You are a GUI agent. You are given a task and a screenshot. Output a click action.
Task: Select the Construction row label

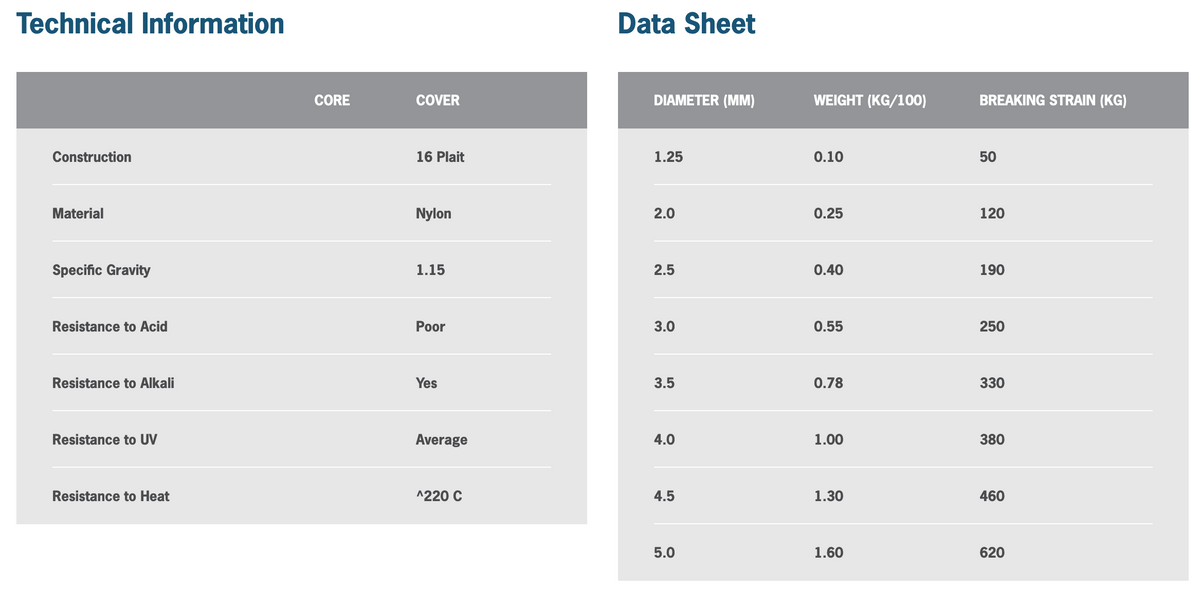pyautogui.click(x=92, y=157)
